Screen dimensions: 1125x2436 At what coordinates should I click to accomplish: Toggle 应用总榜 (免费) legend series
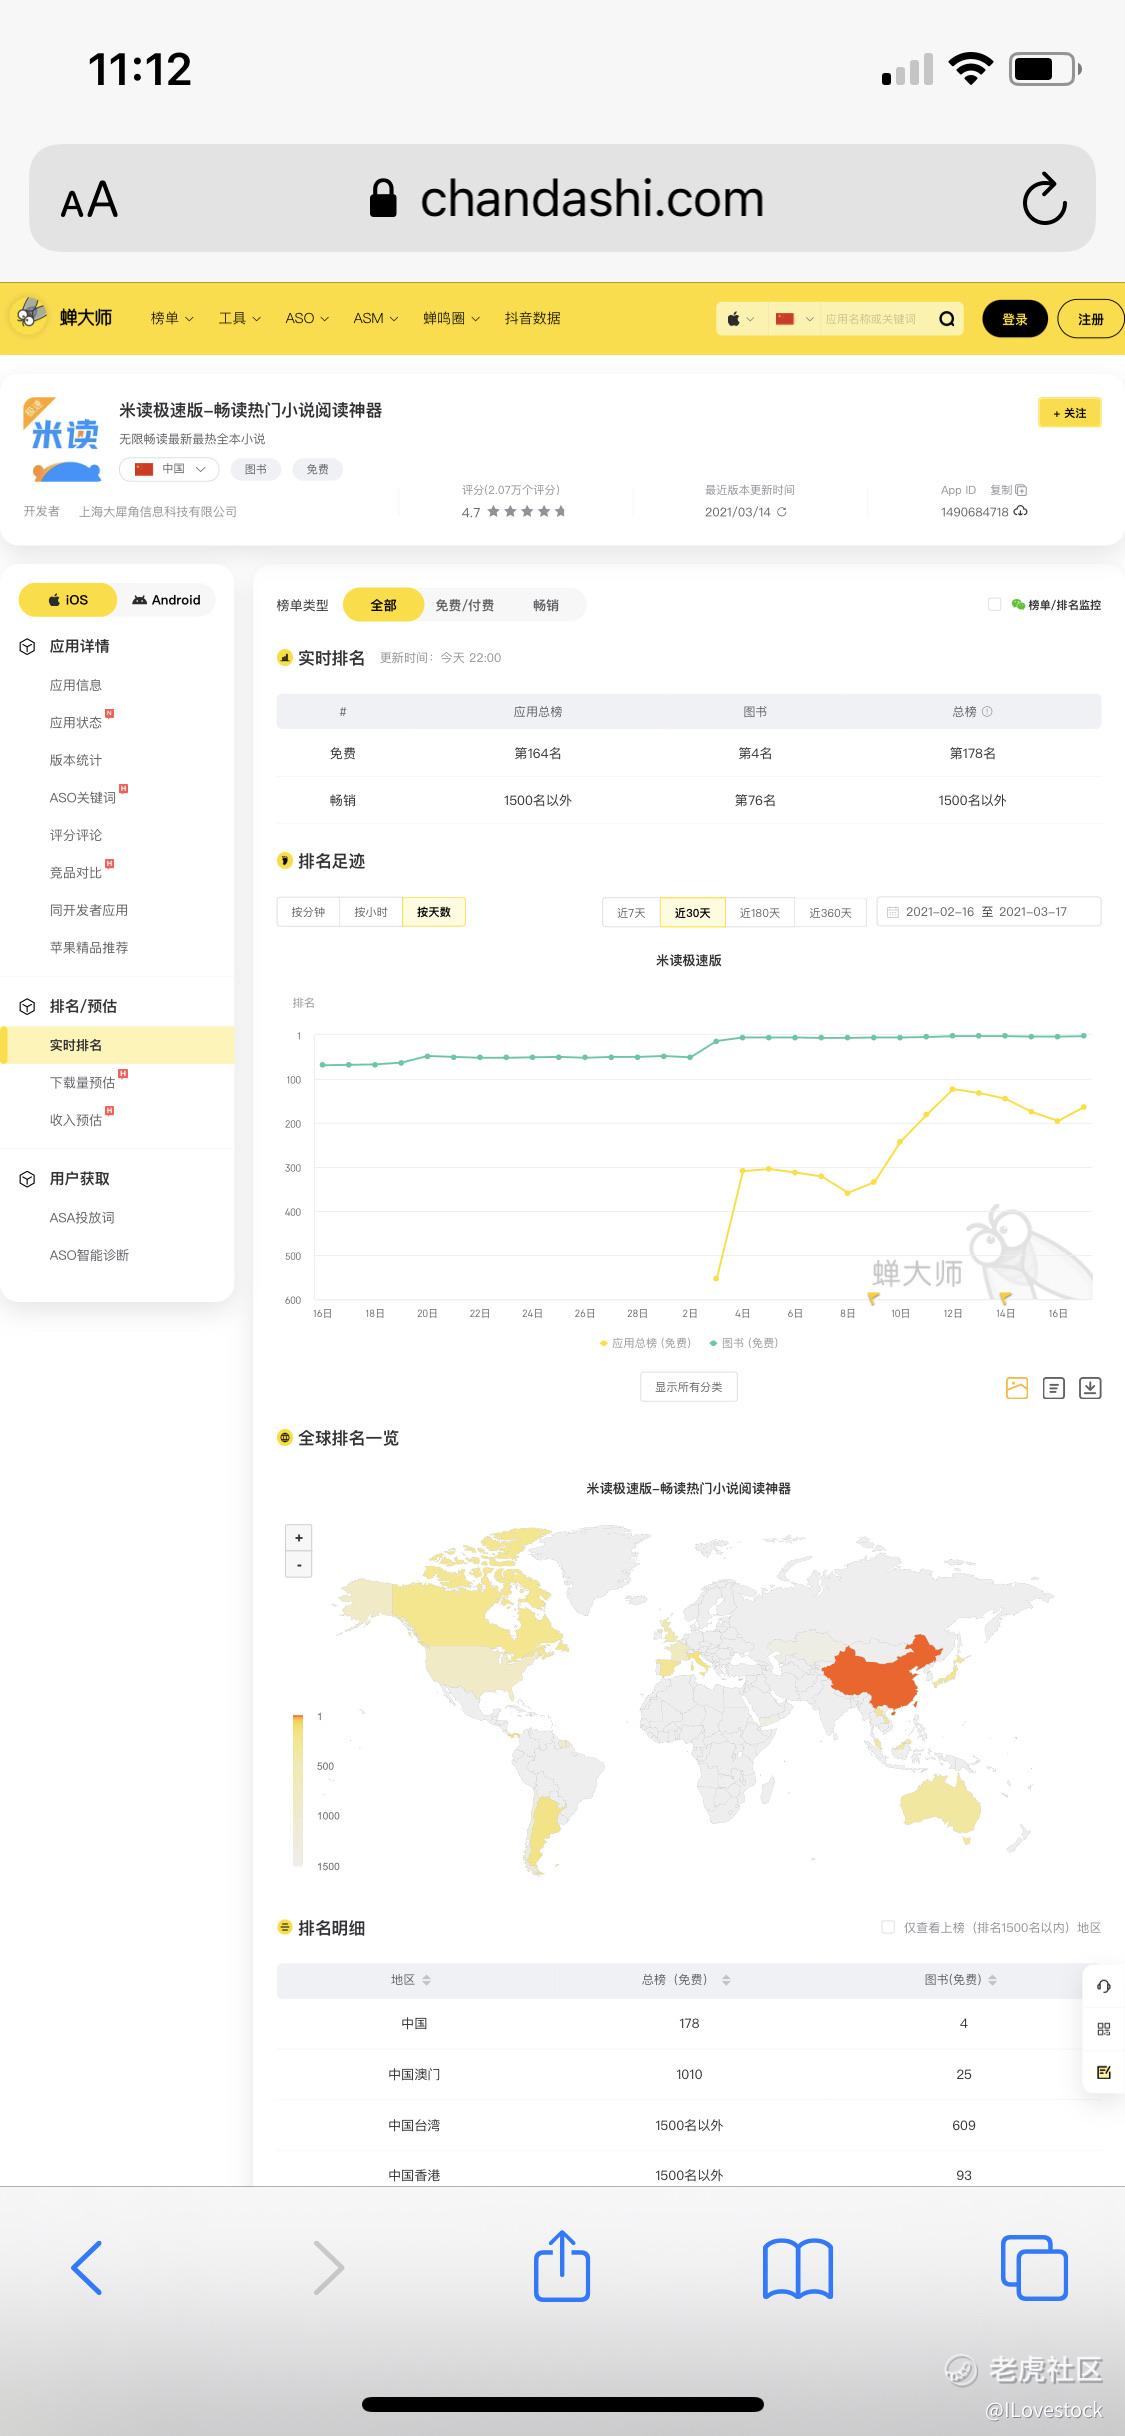[x=645, y=1343]
